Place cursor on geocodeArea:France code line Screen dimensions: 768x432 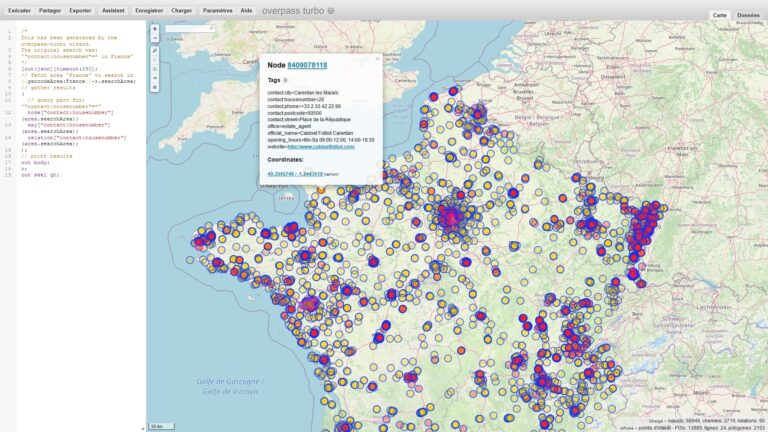point(78,81)
